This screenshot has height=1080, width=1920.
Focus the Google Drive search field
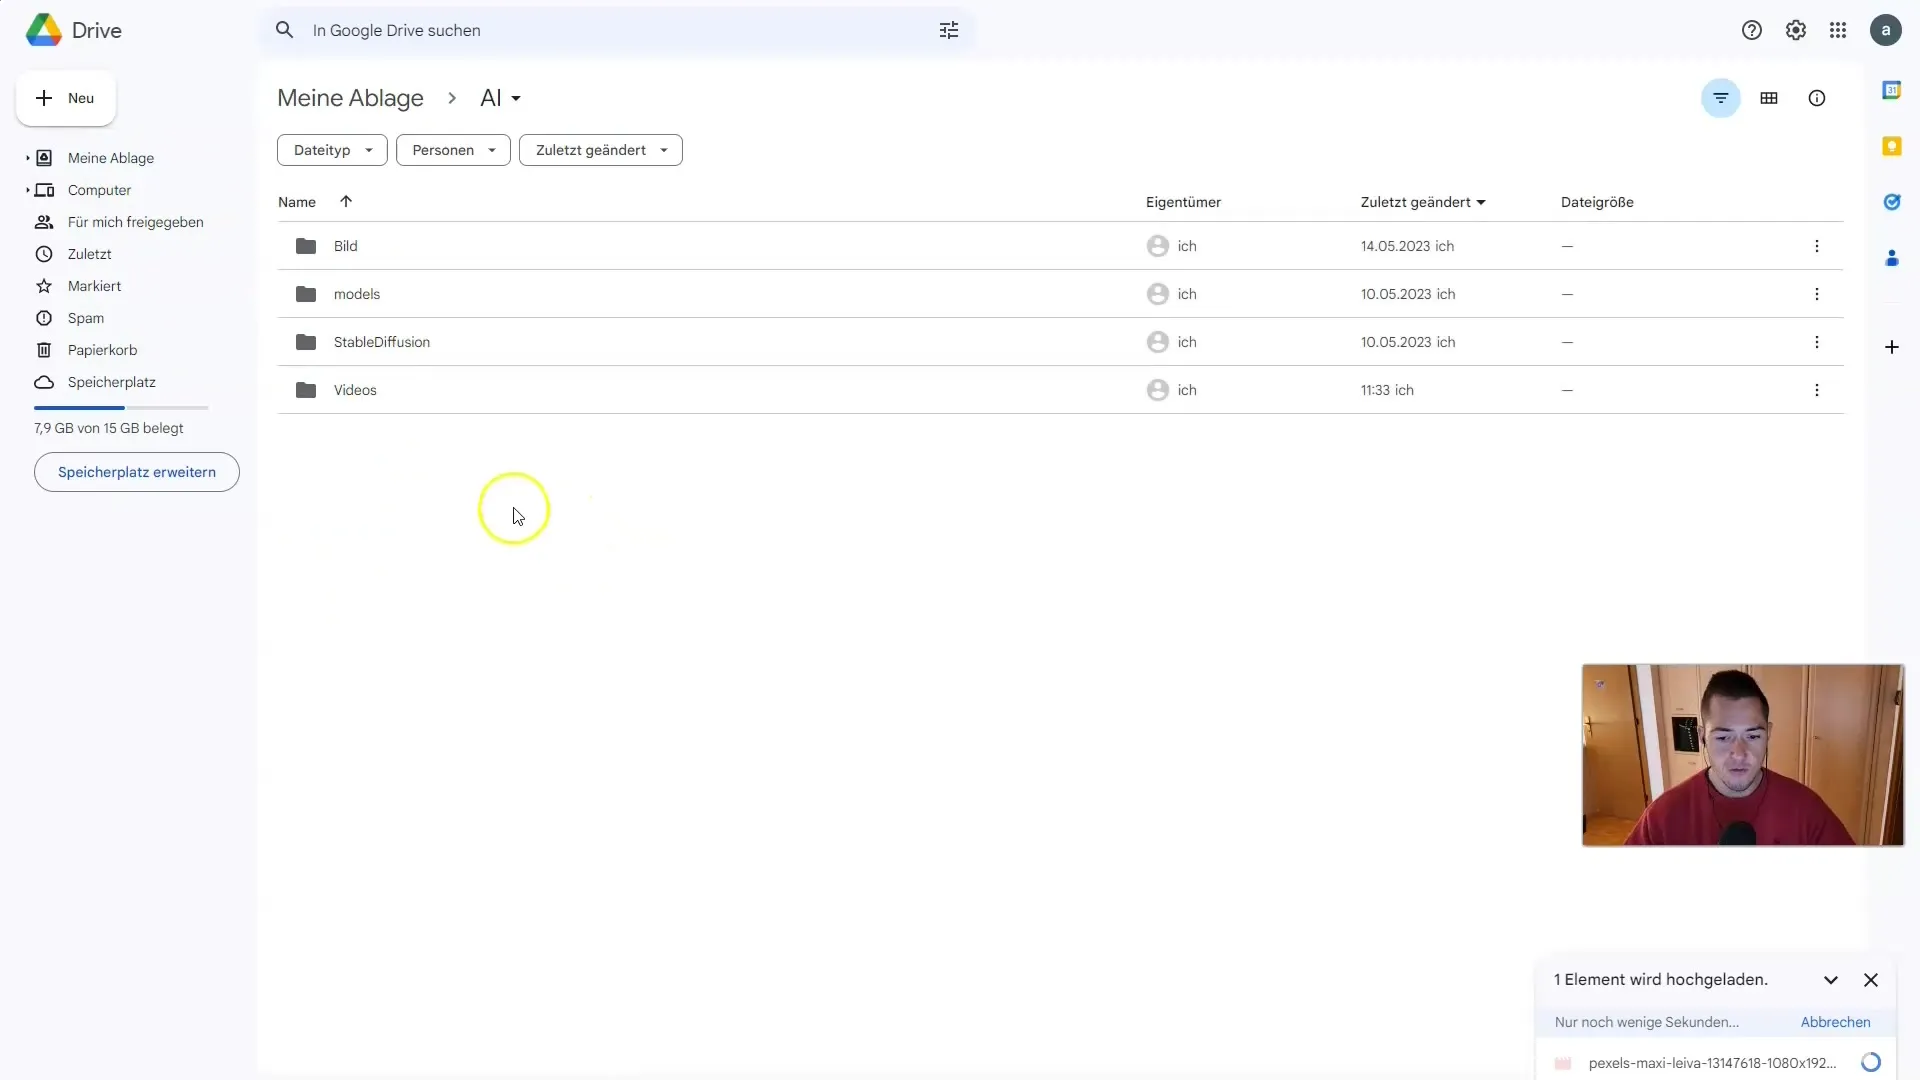[616, 30]
